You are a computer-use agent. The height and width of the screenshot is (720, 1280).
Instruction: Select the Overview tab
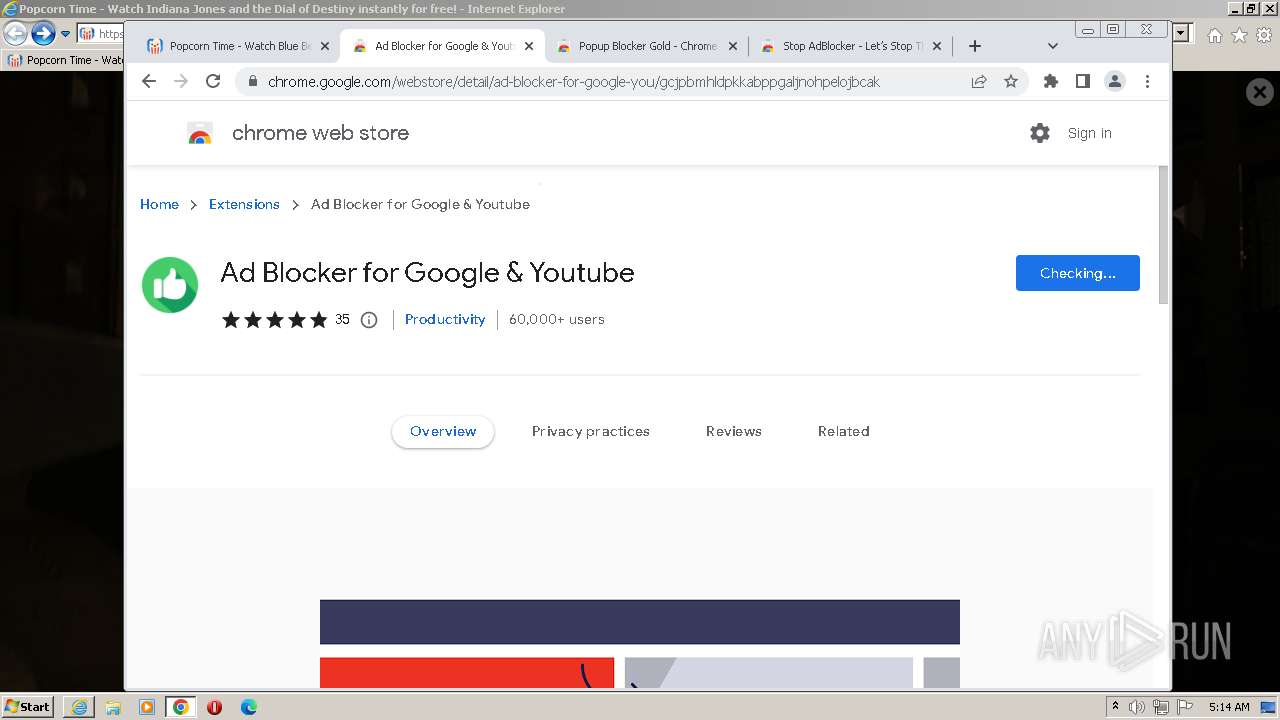click(443, 431)
